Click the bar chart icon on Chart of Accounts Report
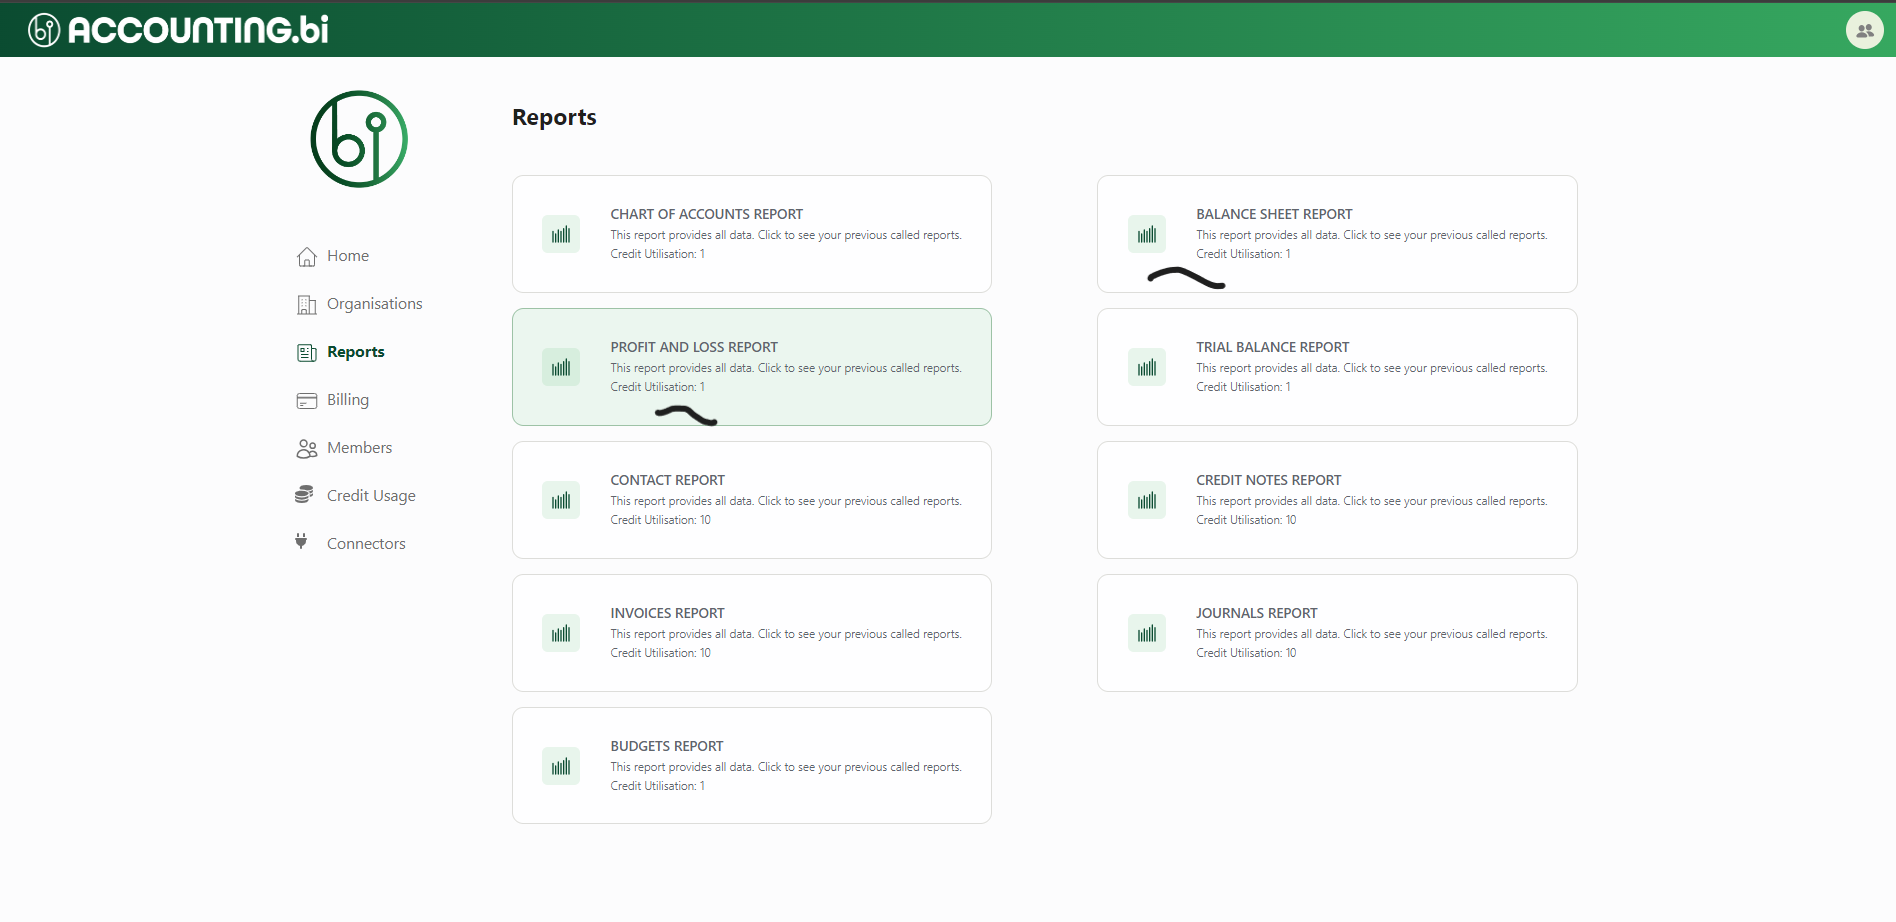Viewport: 1896px width, 922px height. pyautogui.click(x=561, y=233)
